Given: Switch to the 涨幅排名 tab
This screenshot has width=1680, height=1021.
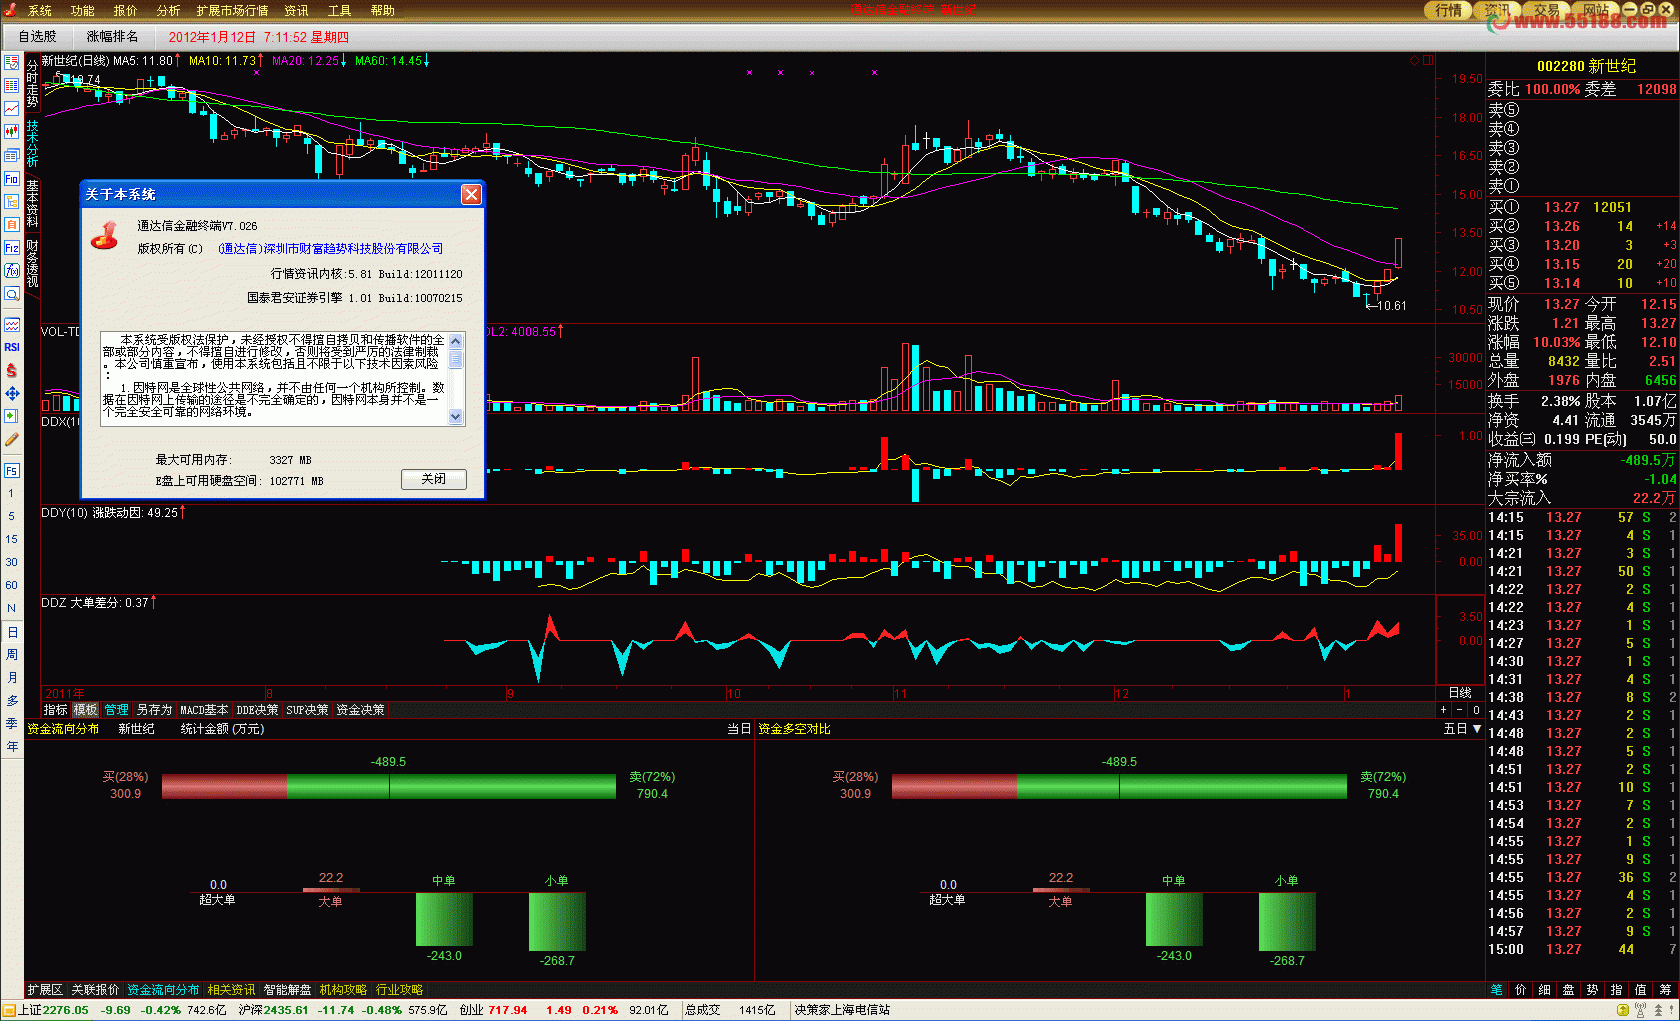Looking at the screenshot, I should 112,36.
